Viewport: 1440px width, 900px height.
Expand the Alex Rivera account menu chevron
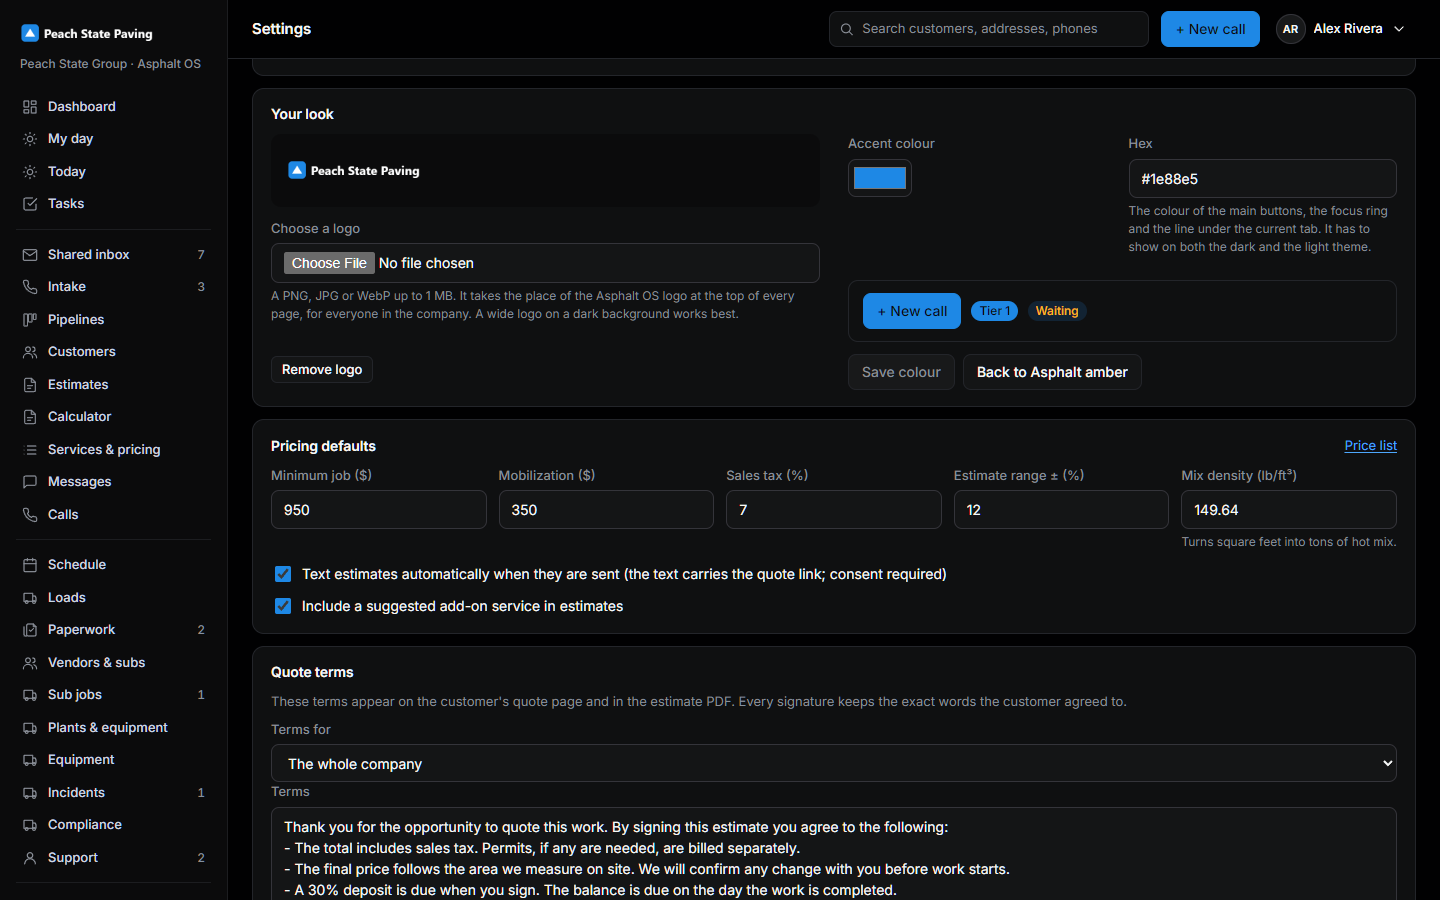[x=1399, y=29]
